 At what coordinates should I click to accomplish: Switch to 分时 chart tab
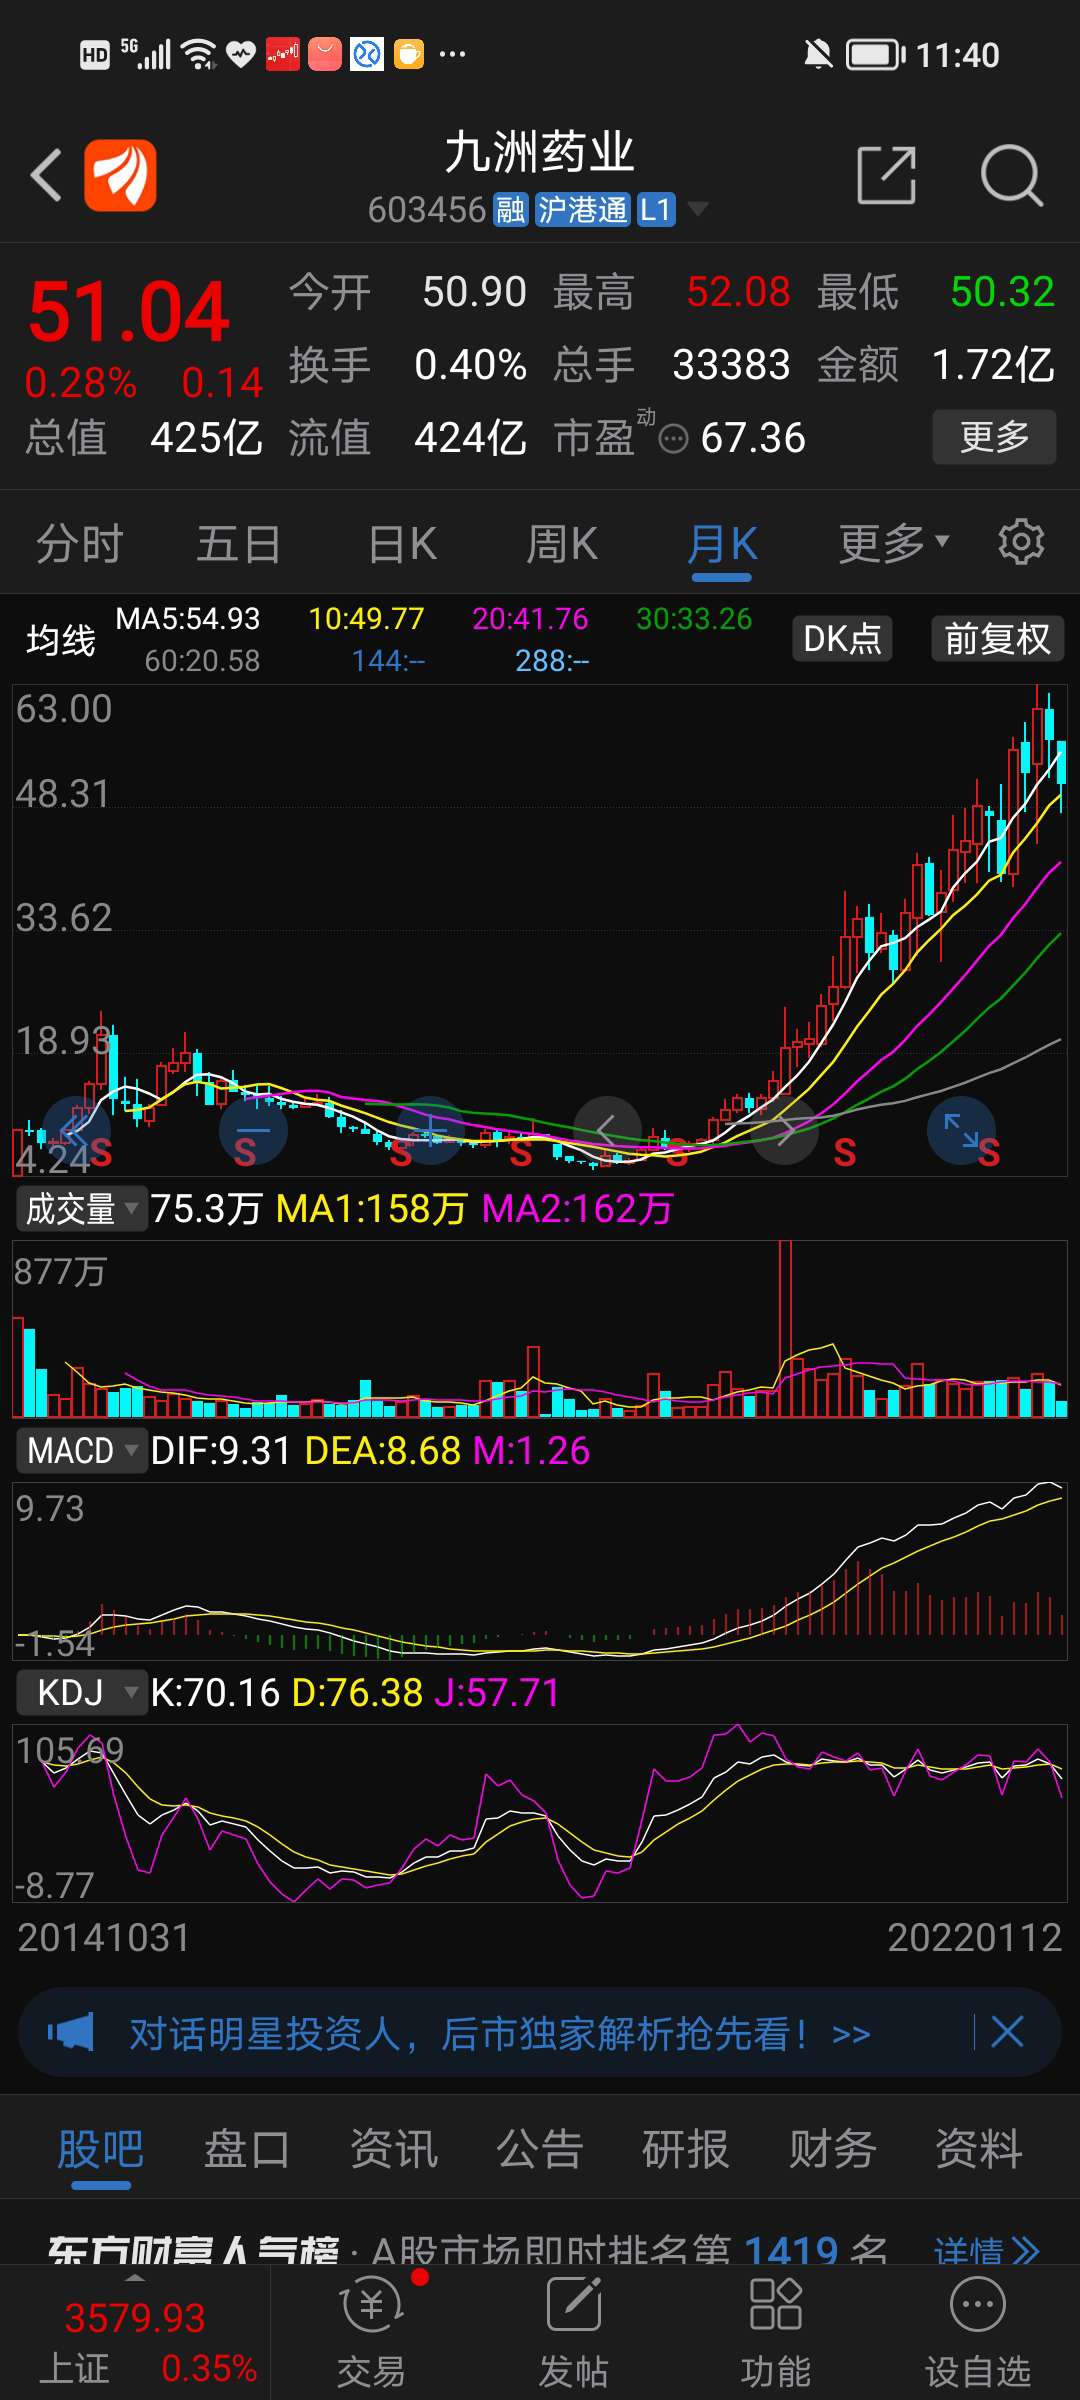pos(80,544)
